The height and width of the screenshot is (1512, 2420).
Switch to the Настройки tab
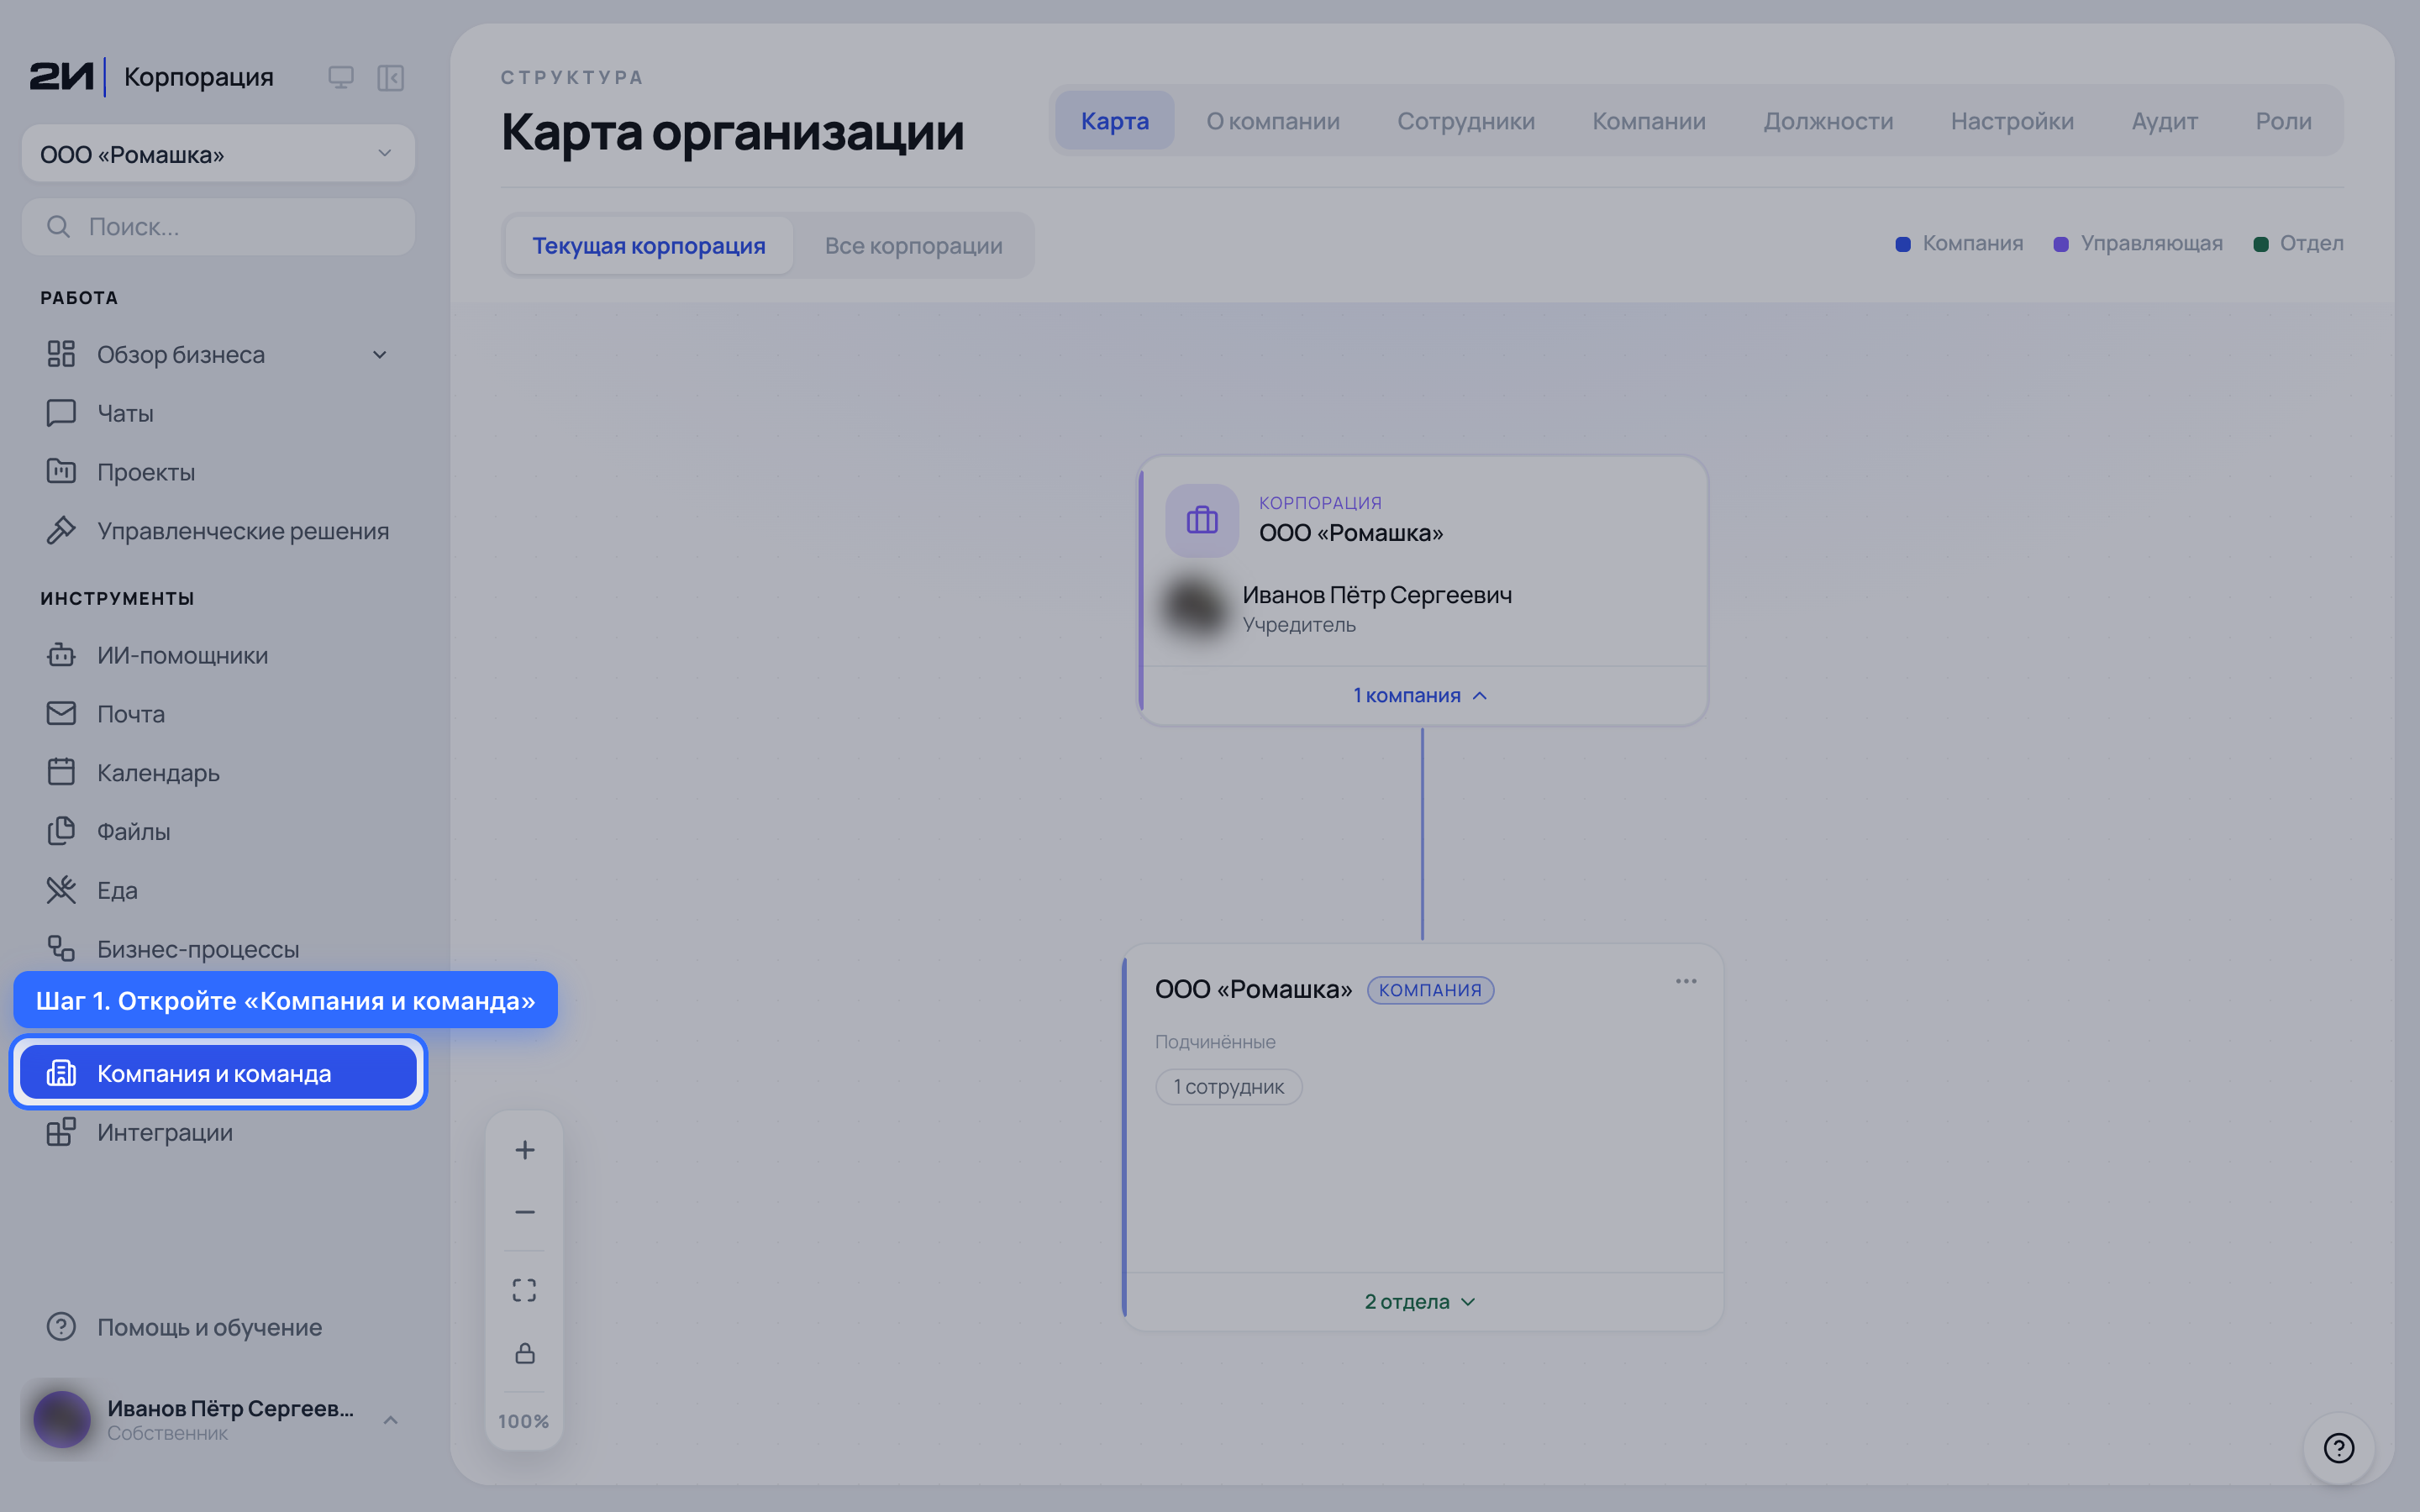[x=2012, y=121]
